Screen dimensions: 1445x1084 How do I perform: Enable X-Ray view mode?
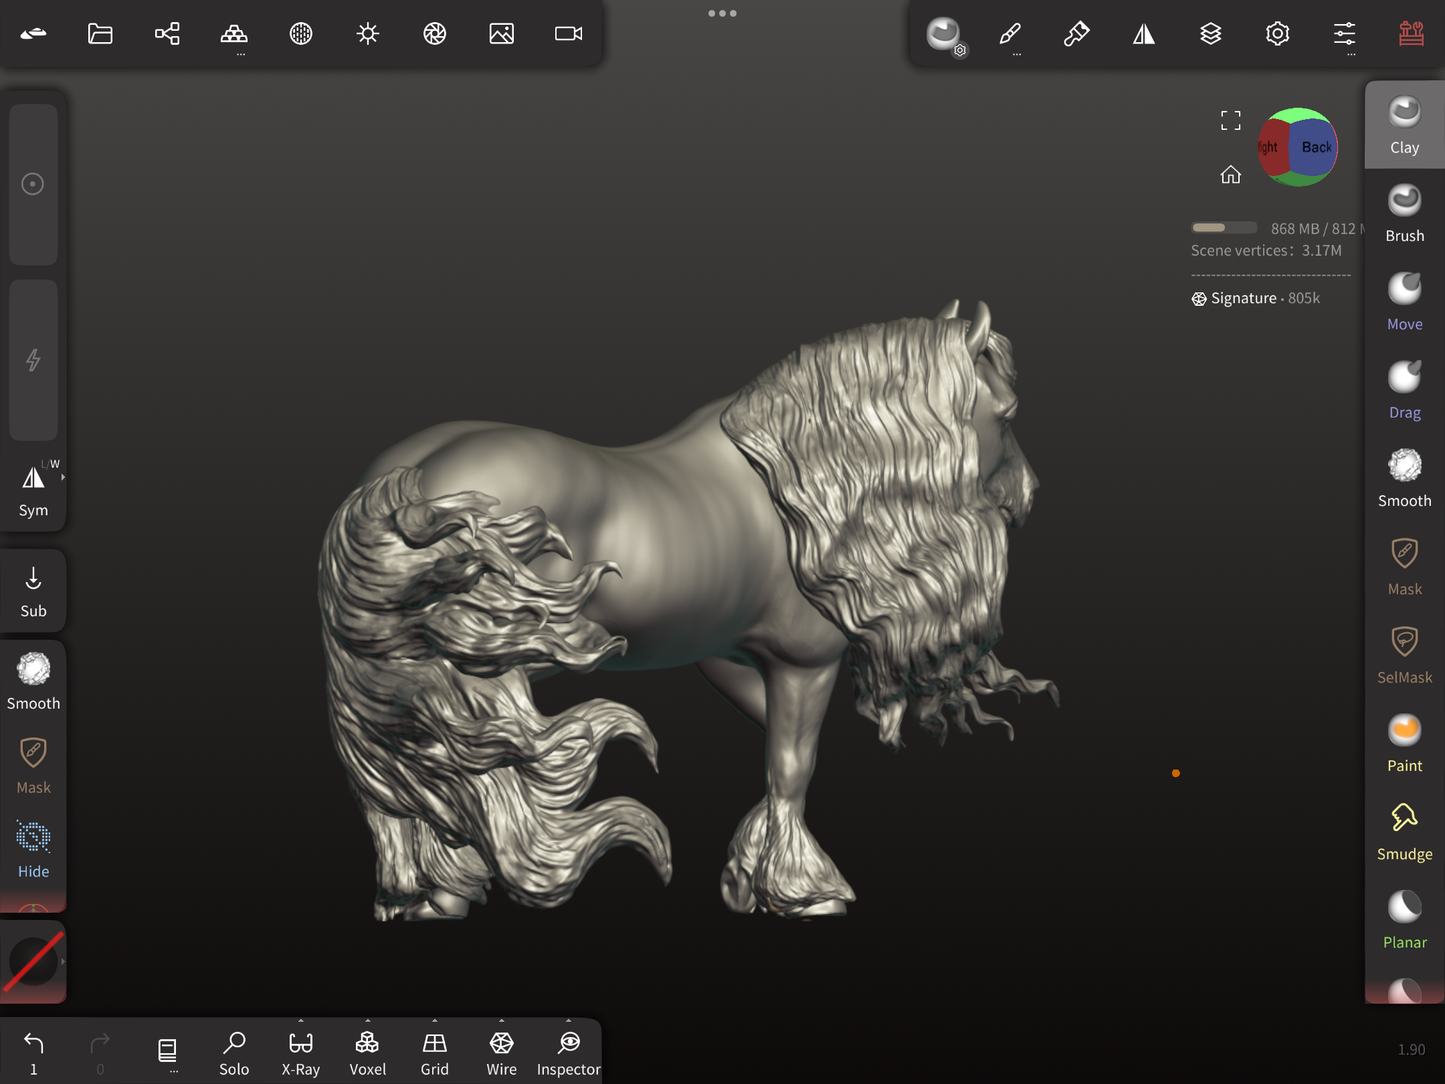[x=300, y=1053]
